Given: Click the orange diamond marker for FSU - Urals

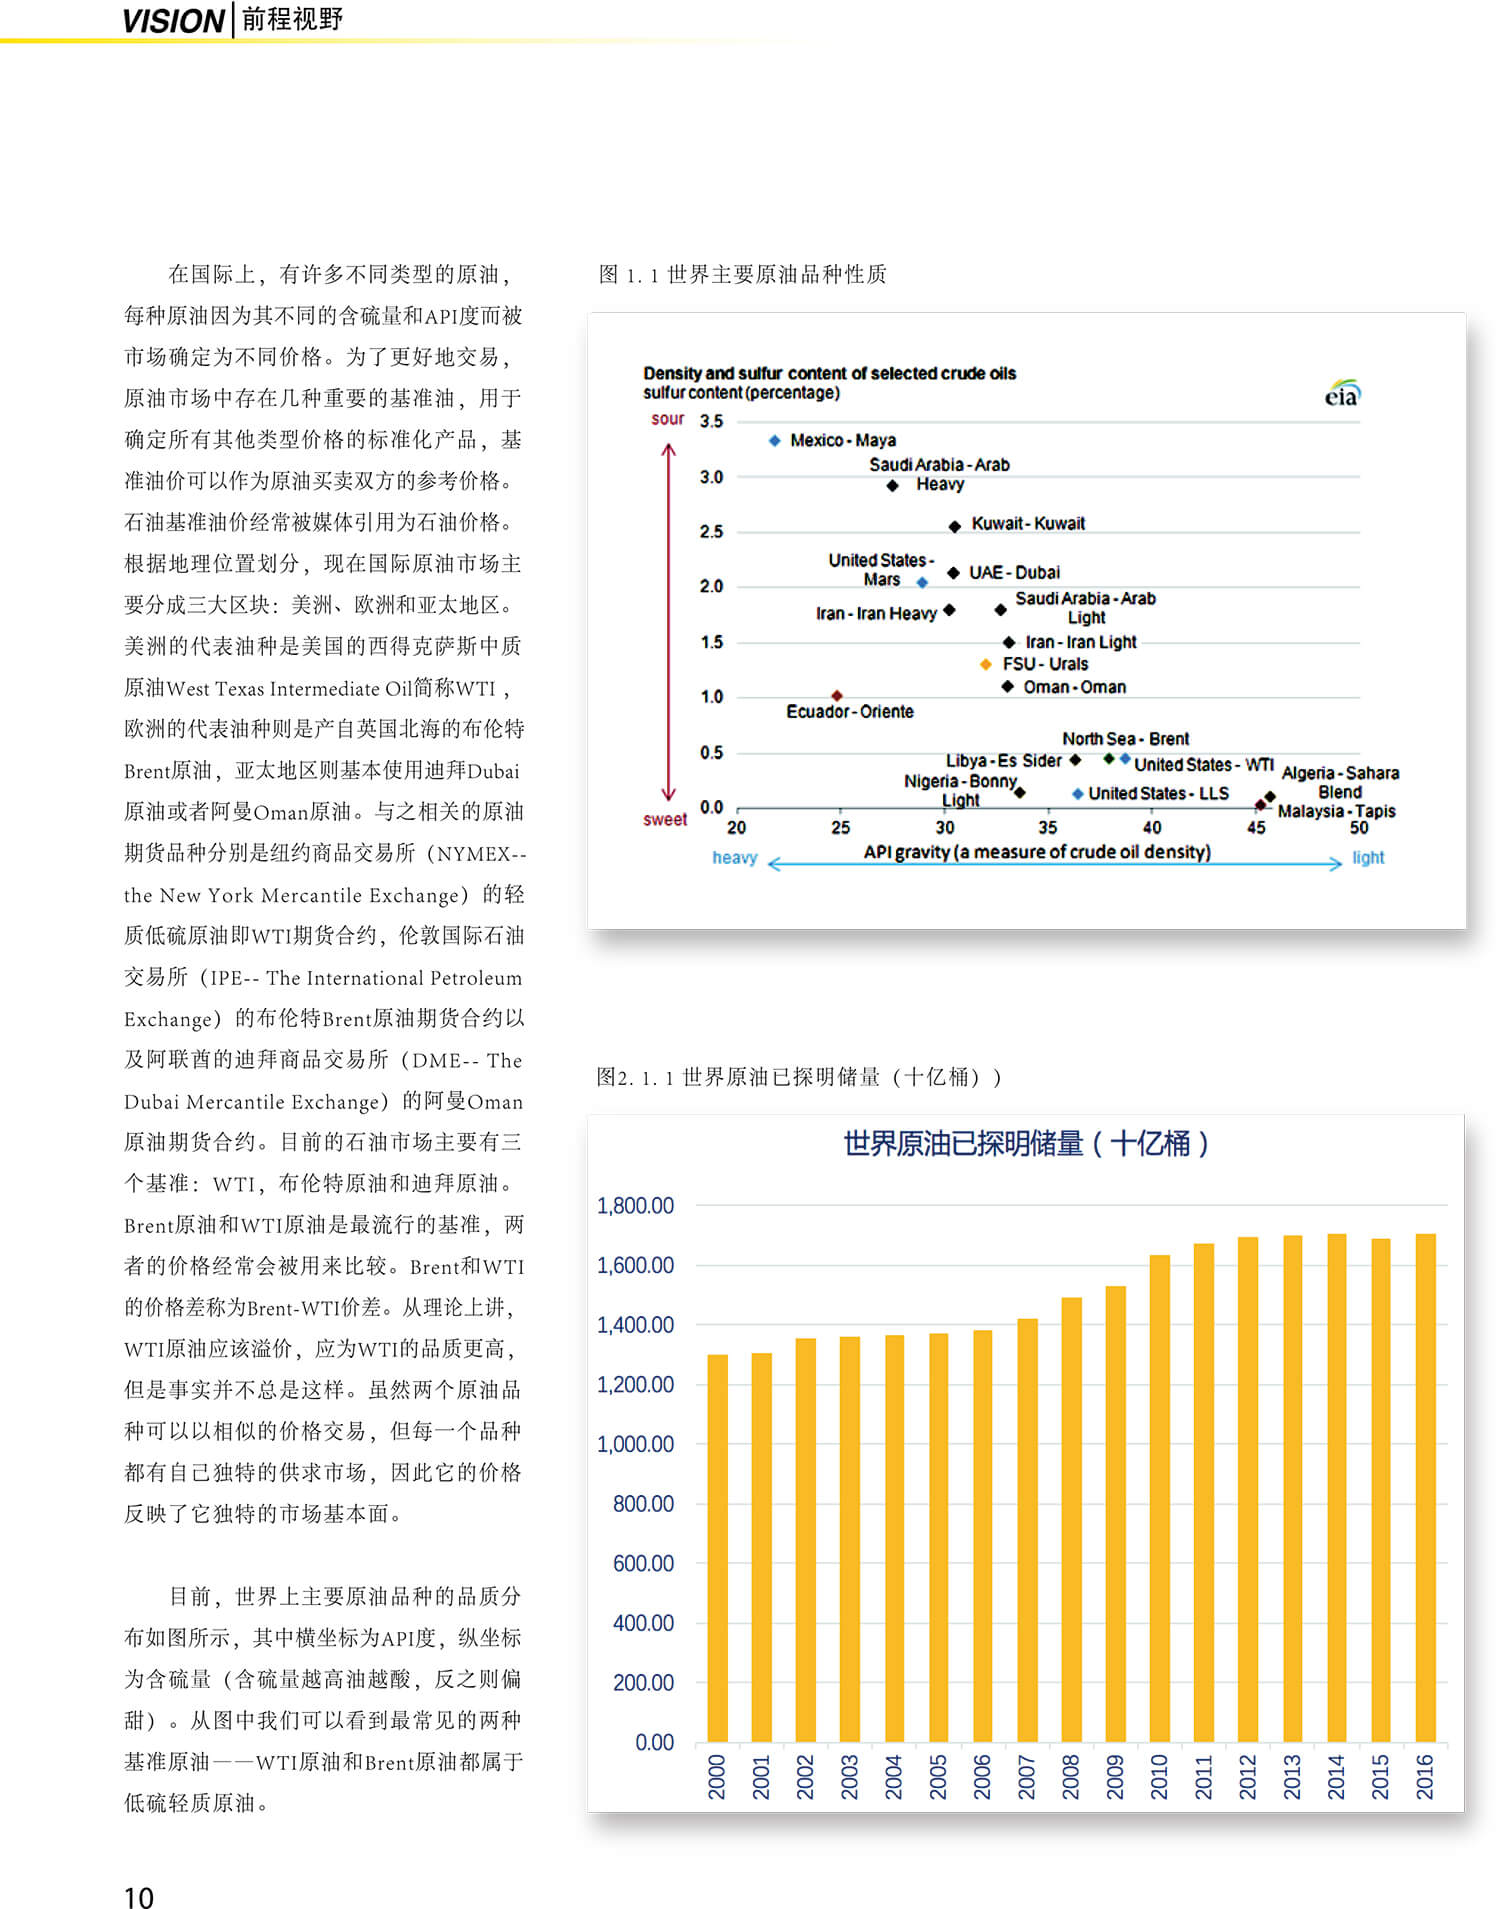Looking at the screenshot, I should click(x=985, y=664).
